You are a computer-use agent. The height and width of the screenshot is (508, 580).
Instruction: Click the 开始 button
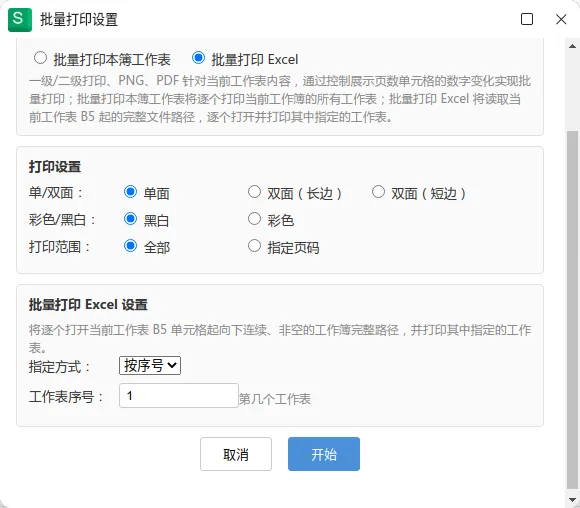[324, 454]
